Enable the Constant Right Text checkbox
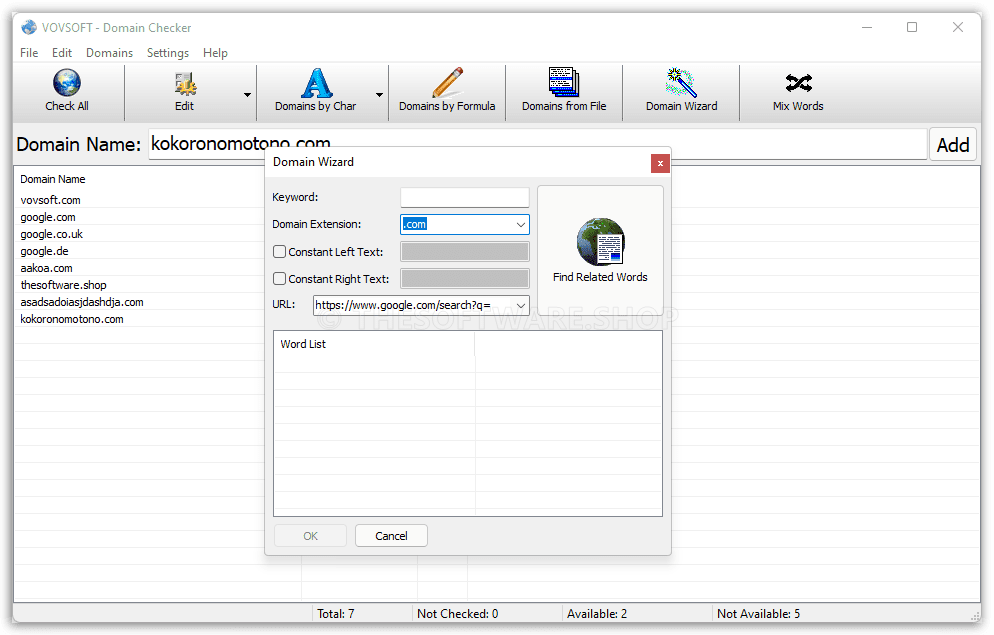Viewport: 994px width, 635px height. click(280, 278)
